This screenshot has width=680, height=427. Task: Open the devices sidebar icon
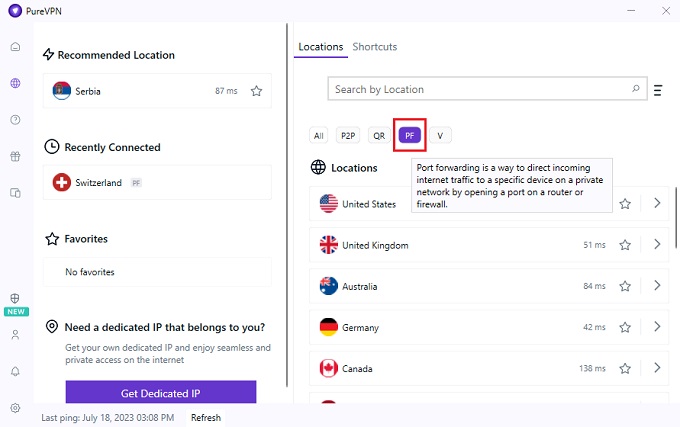15,192
